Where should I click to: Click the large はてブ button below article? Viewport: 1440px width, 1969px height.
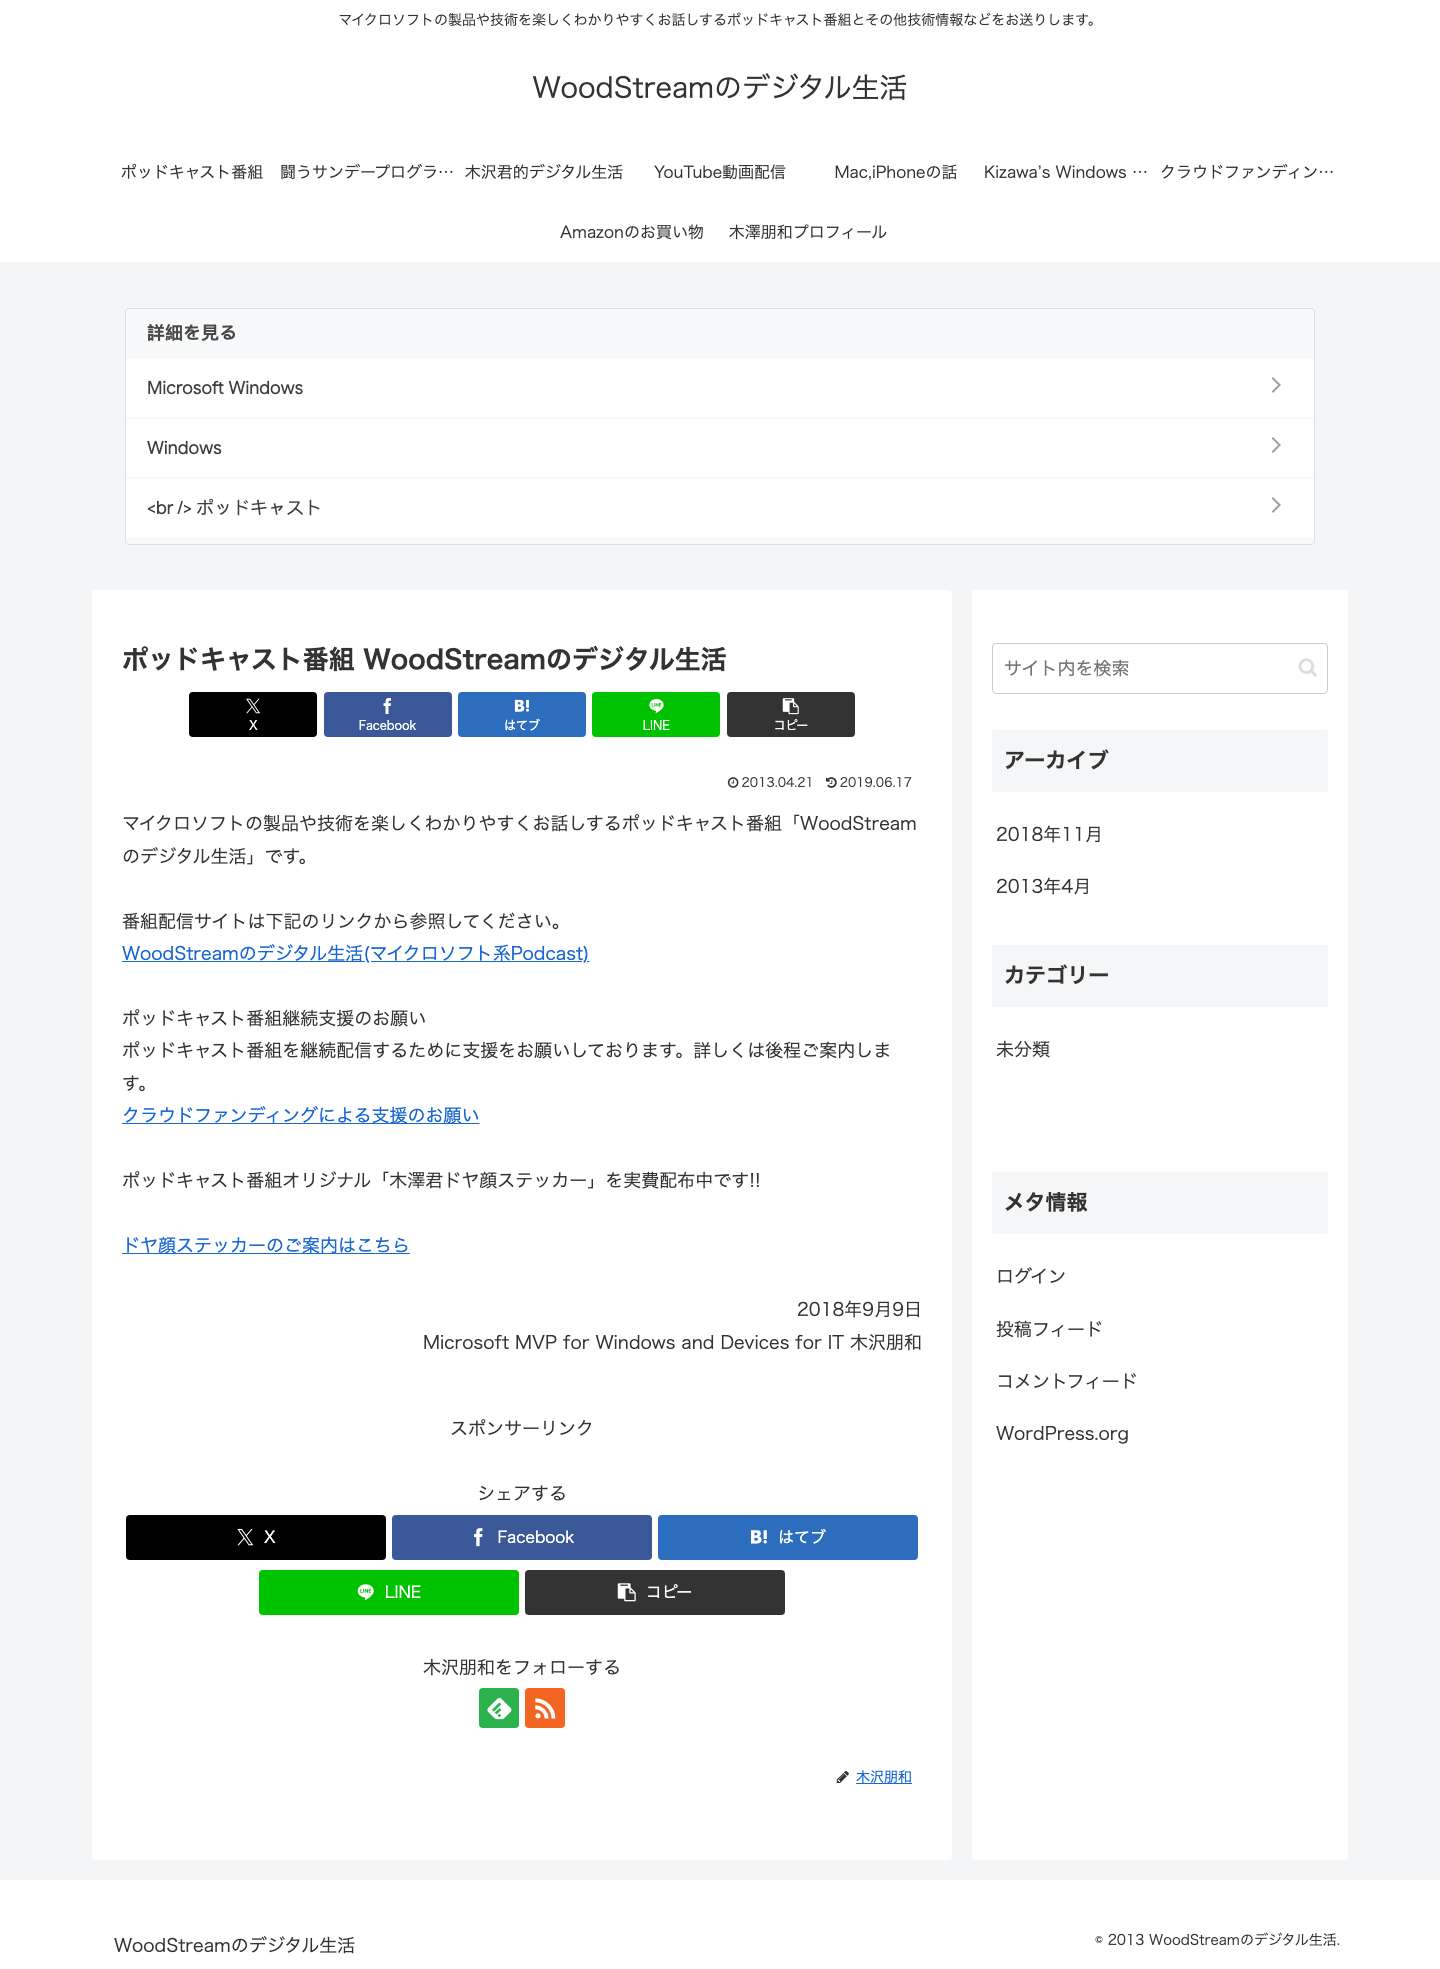[x=788, y=1537]
